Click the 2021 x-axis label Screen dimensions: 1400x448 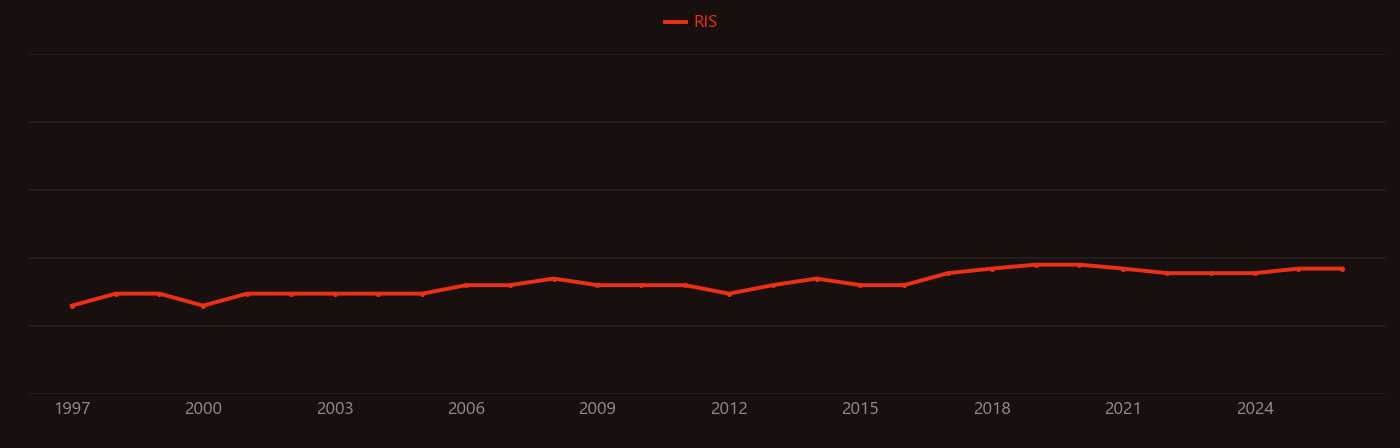[1123, 409]
